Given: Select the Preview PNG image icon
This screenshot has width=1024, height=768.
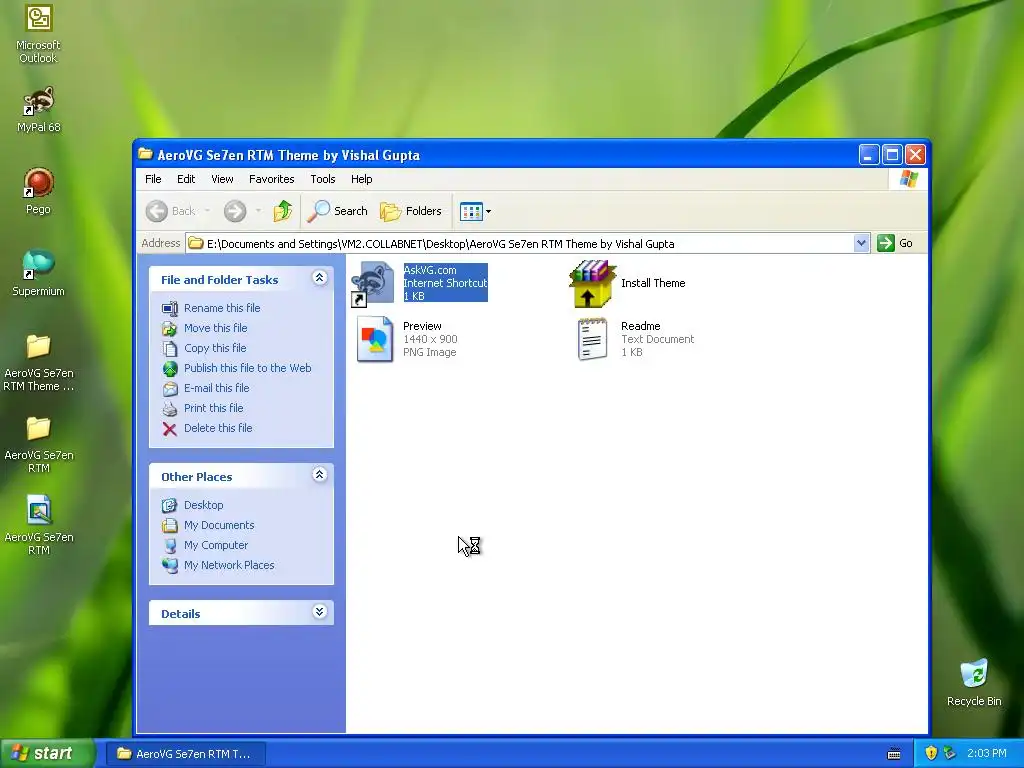Looking at the screenshot, I should (374, 339).
